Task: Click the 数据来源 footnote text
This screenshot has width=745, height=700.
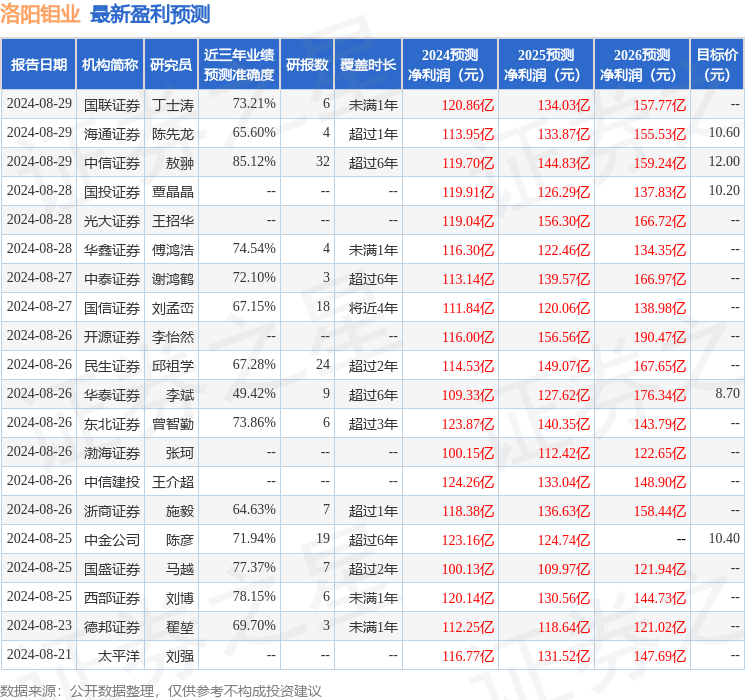Action: pyautogui.click(x=161, y=690)
